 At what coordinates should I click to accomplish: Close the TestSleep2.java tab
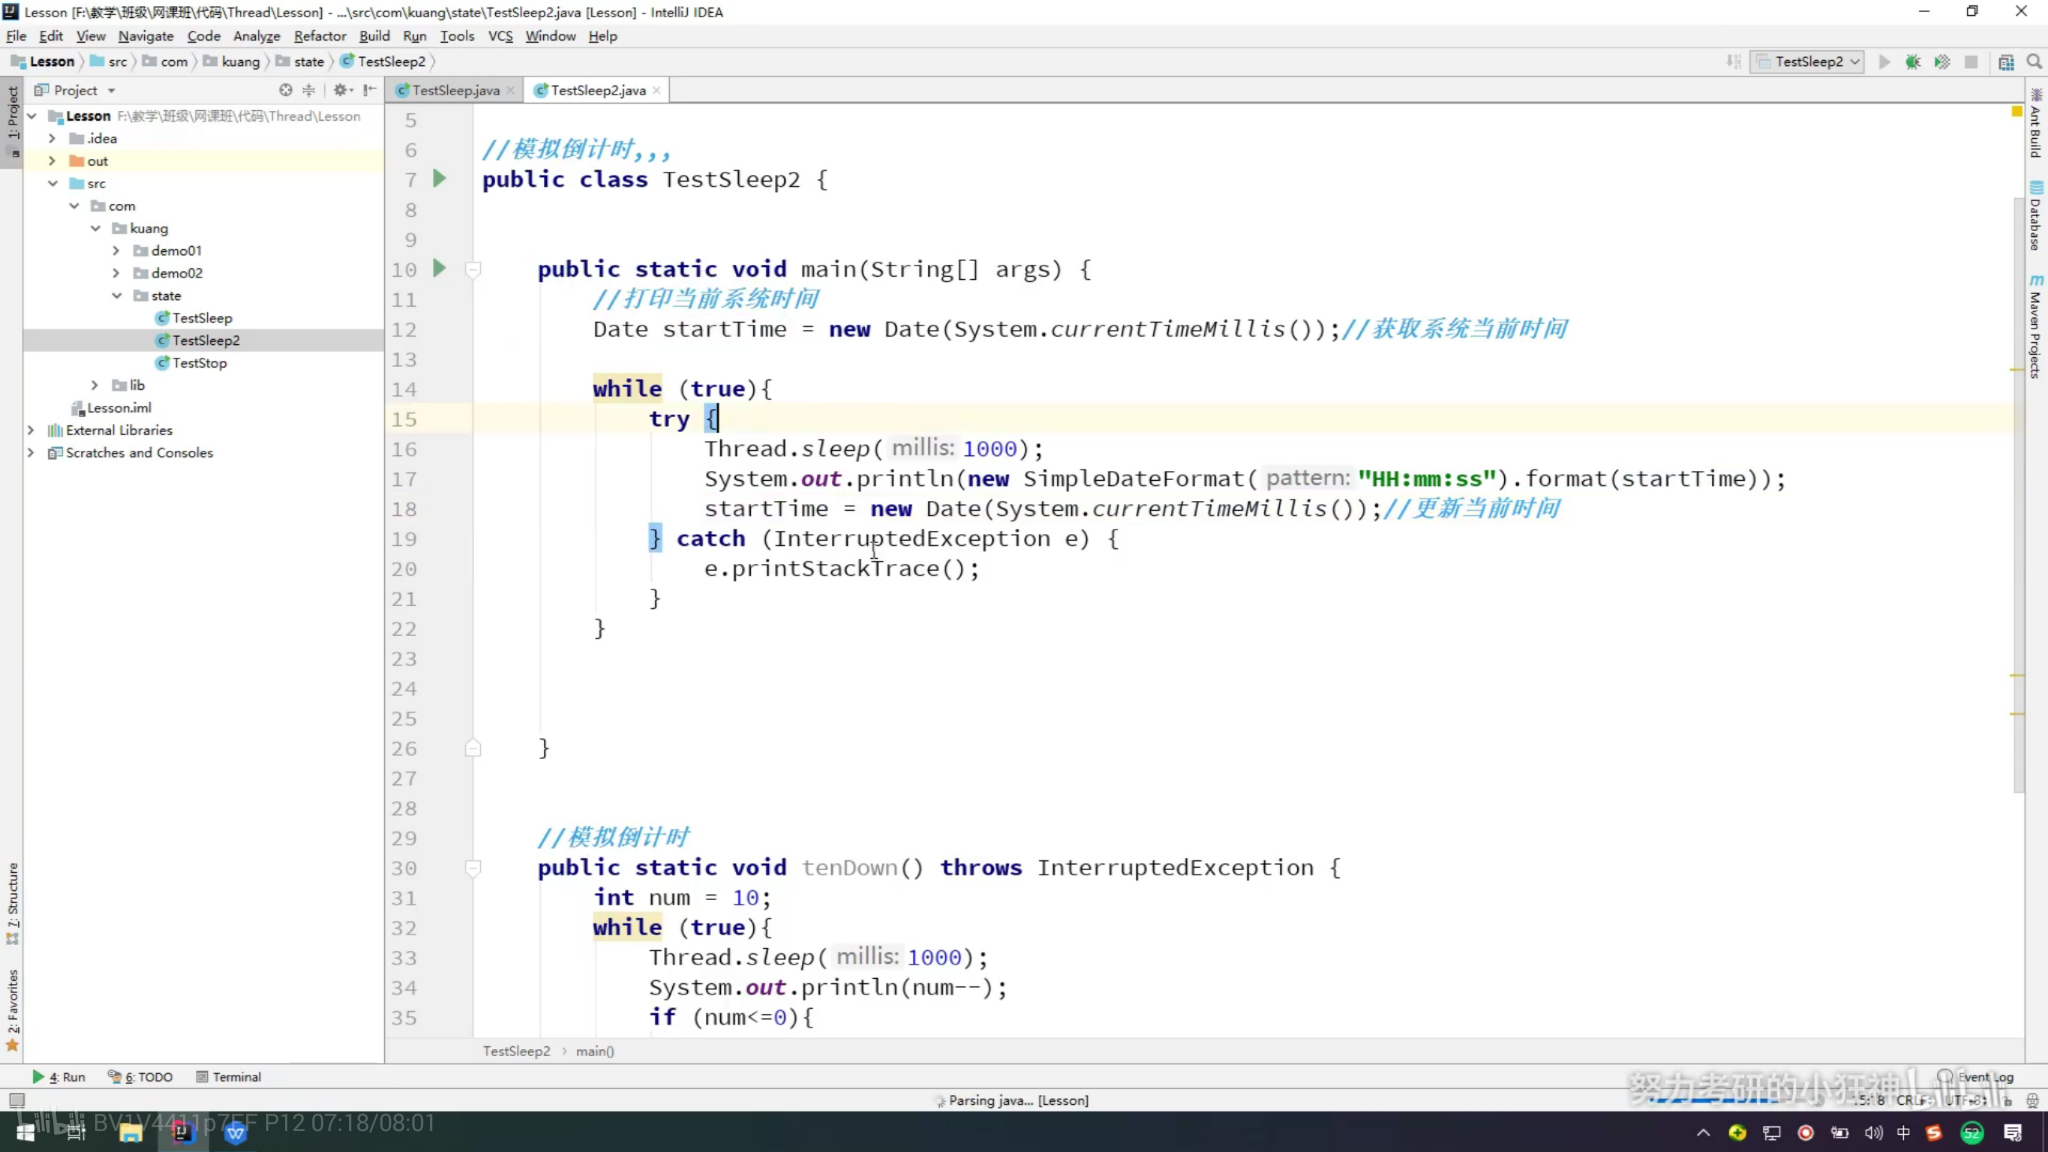pyautogui.click(x=656, y=91)
